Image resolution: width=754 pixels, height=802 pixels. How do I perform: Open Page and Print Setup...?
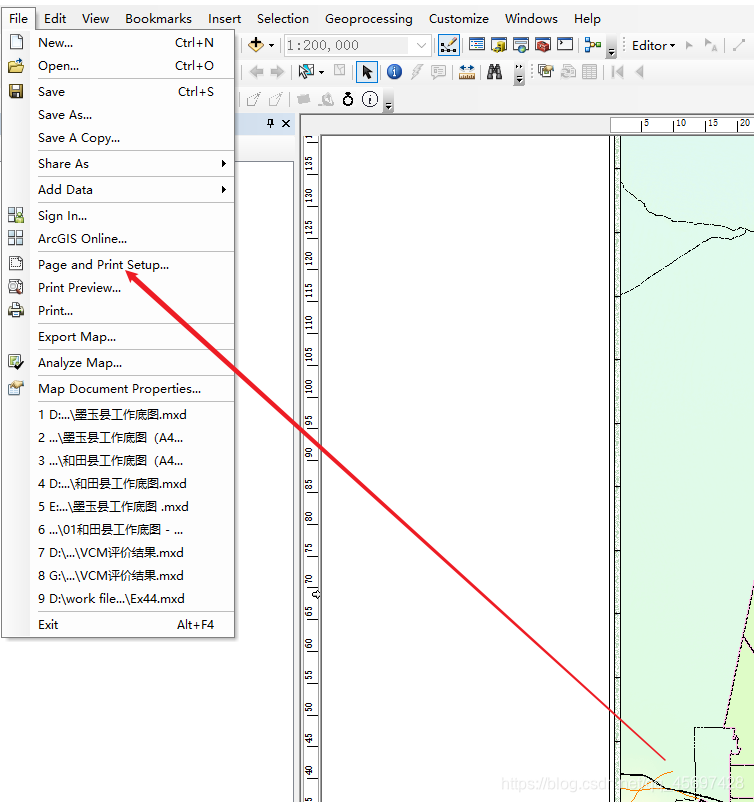119,265
